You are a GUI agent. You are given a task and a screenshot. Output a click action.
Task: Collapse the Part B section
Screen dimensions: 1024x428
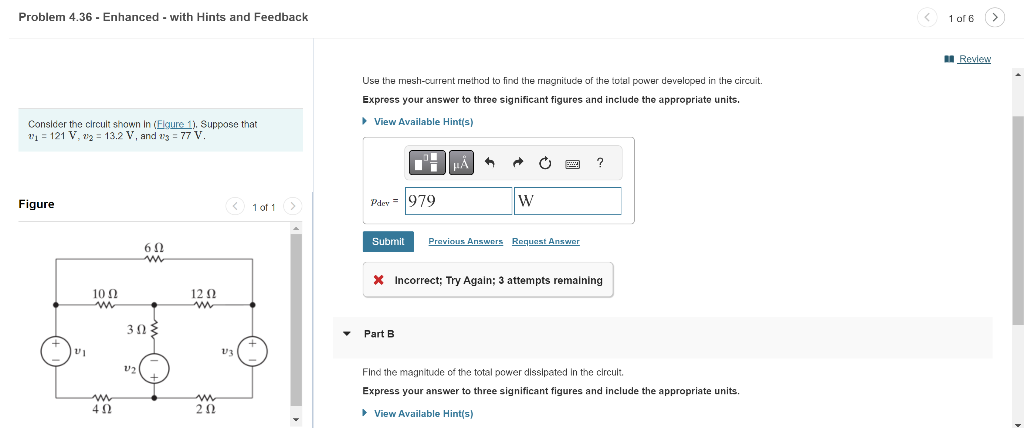pyautogui.click(x=346, y=333)
